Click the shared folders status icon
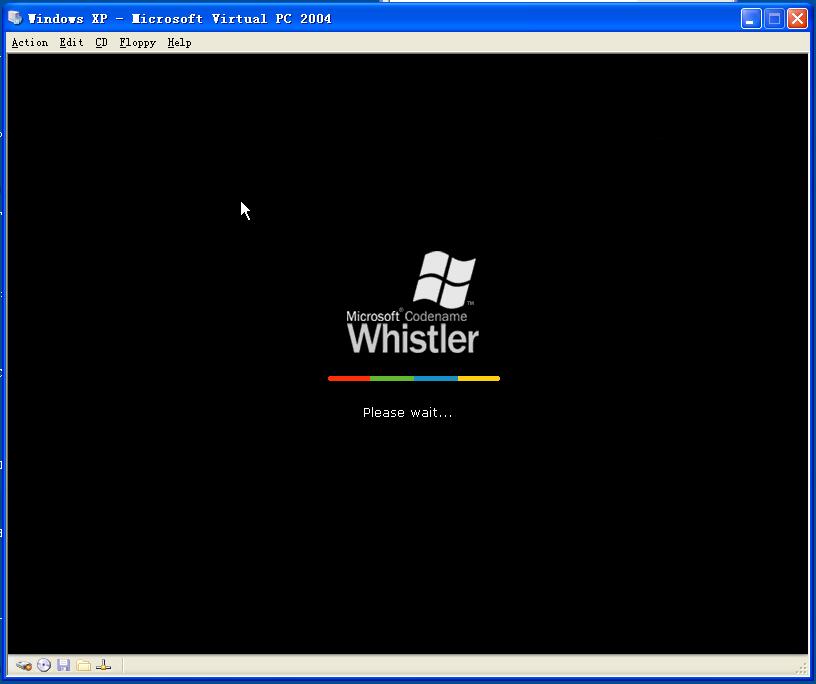 83,665
